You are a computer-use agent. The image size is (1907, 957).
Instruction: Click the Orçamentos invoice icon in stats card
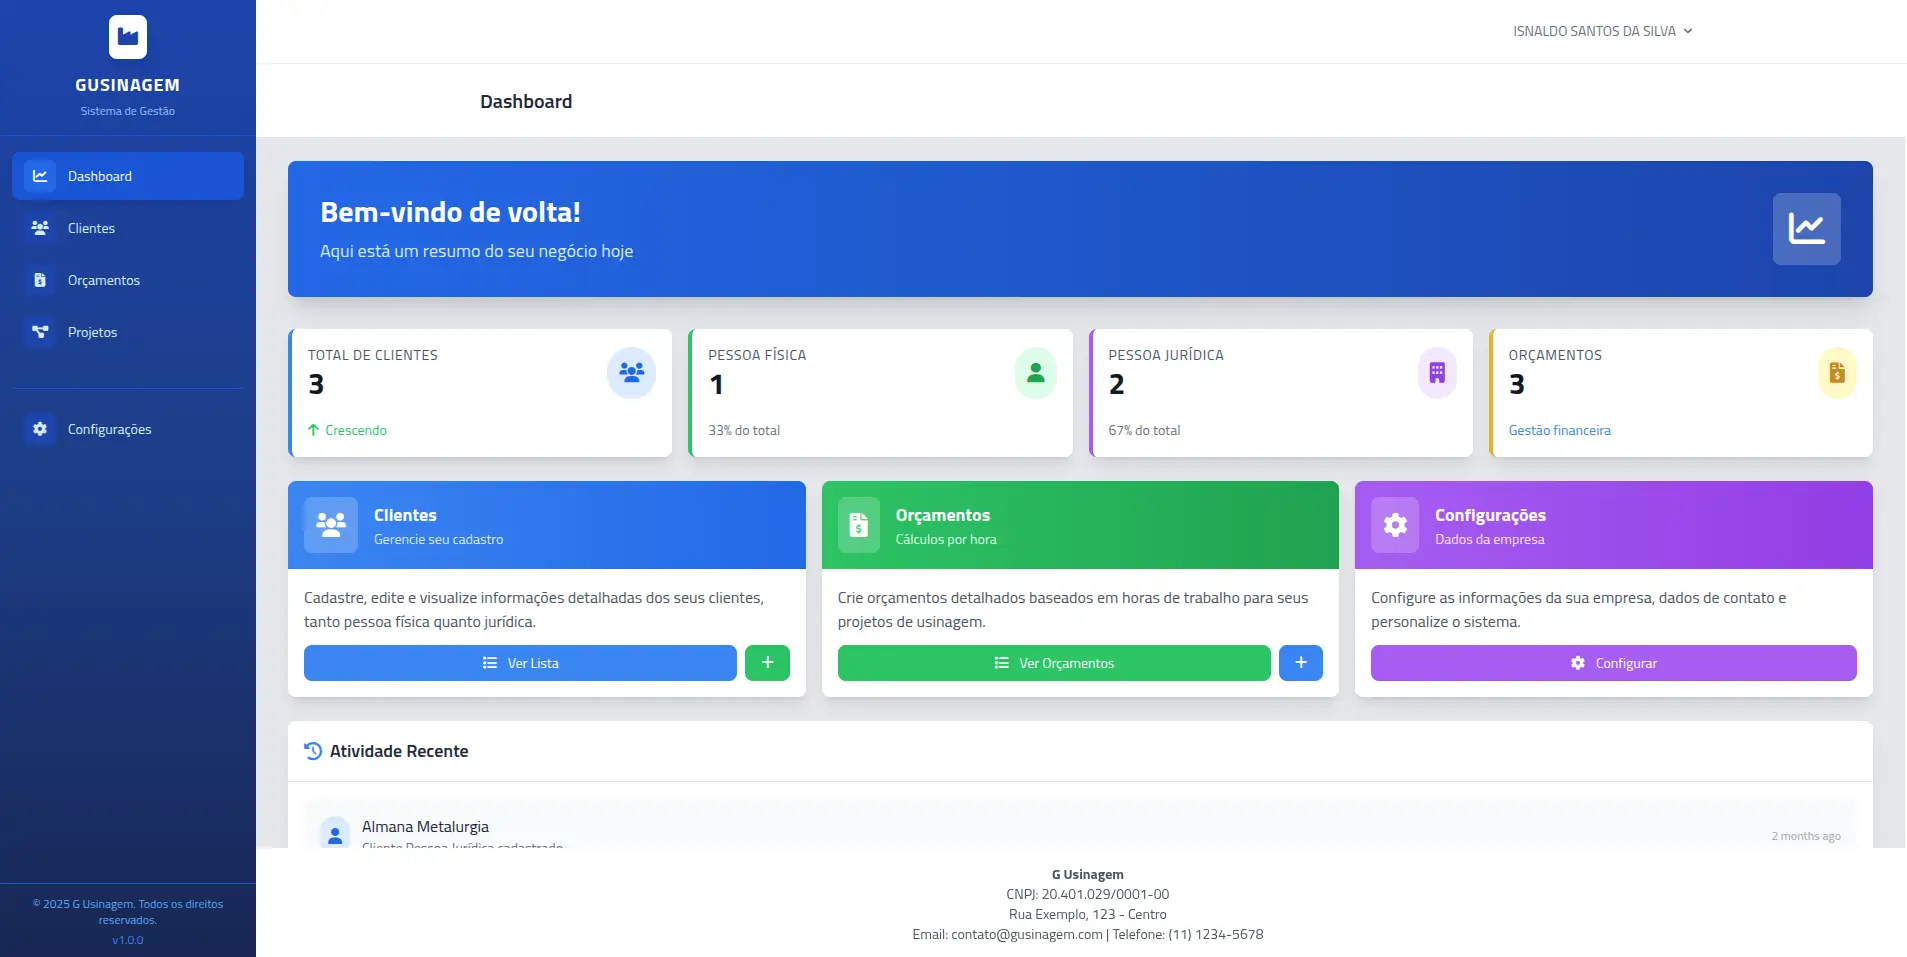(x=1837, y=373)
